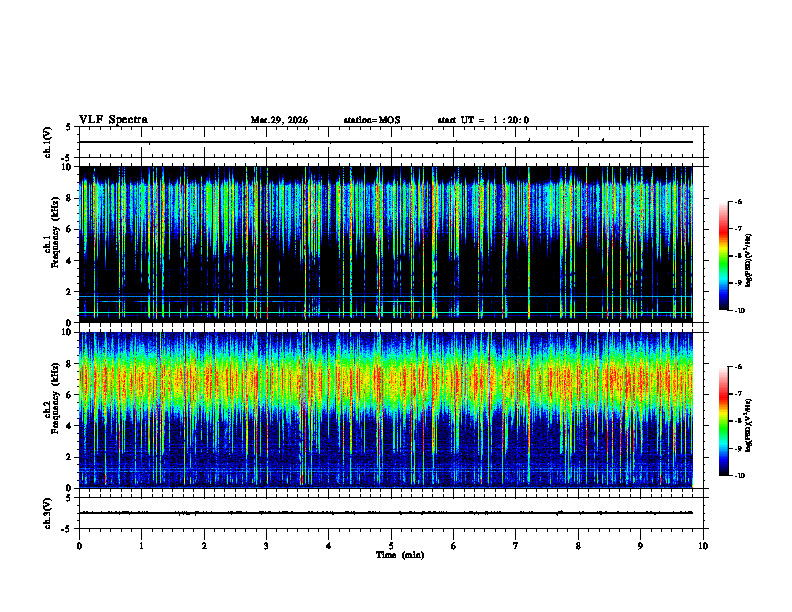
Task: Click the "4" tick on the Time axis
Action: tap(328, 546)
